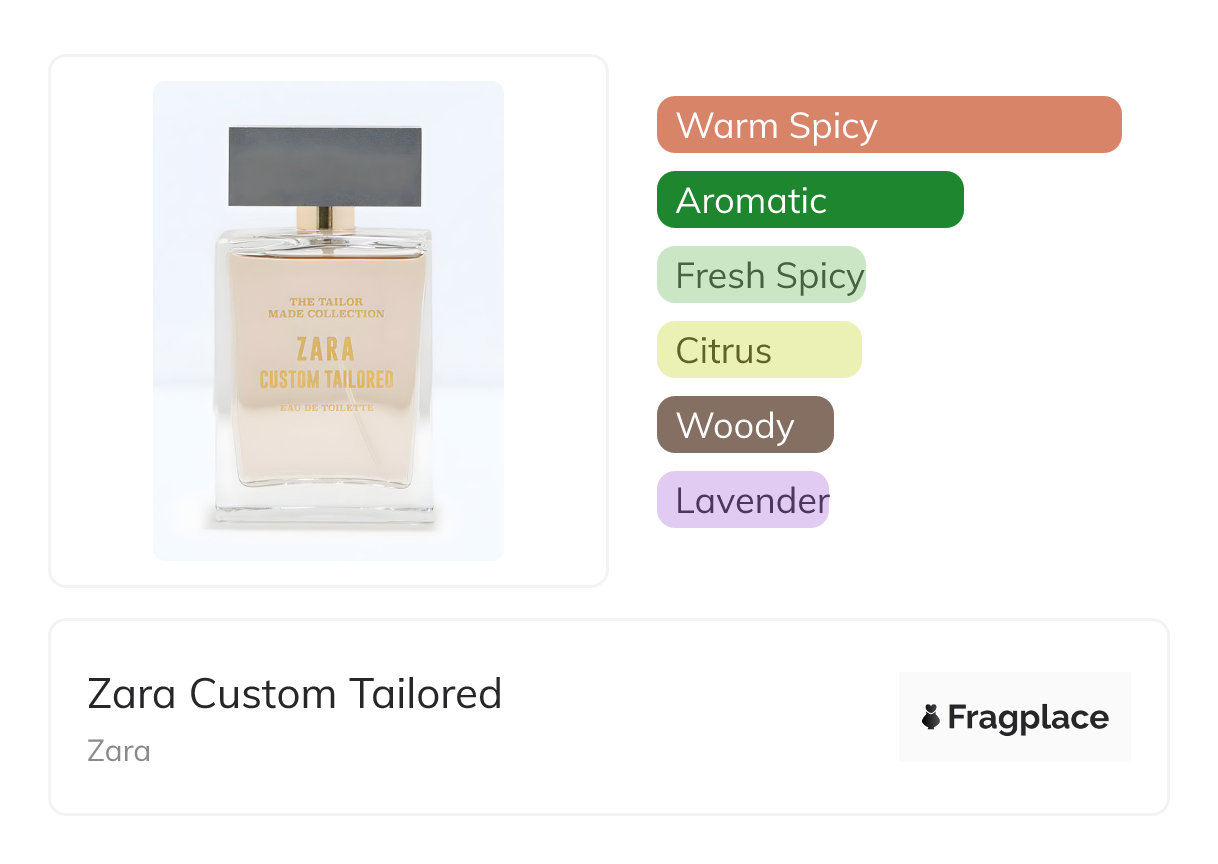Click the perfume bottle's gray cap
The height and width of the screenshot is (864, 1218).
(325, 166)
